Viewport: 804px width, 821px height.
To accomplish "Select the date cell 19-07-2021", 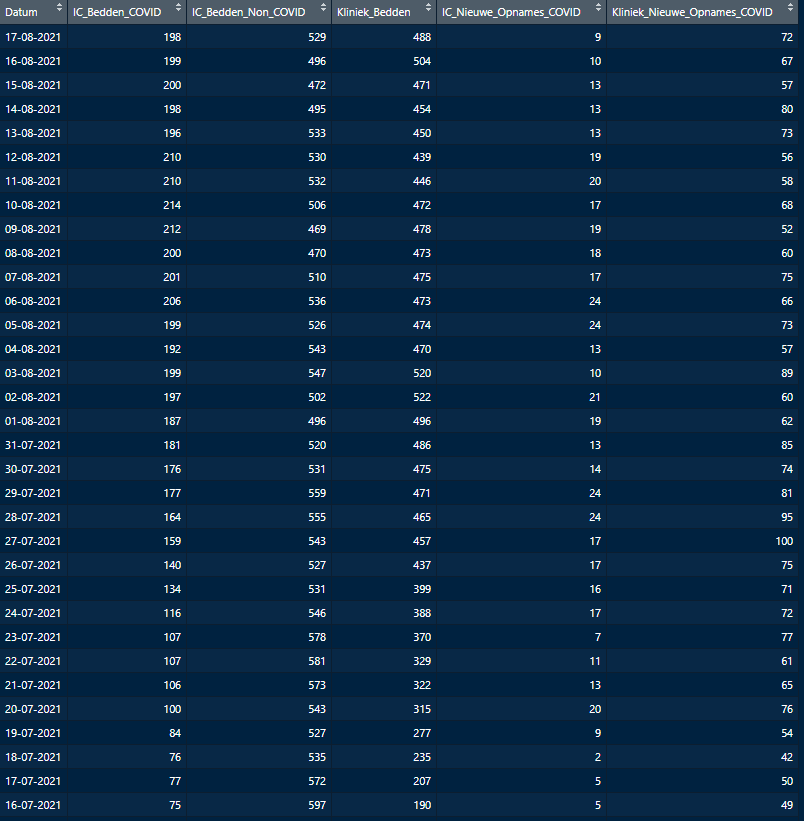I will (33, 733).
